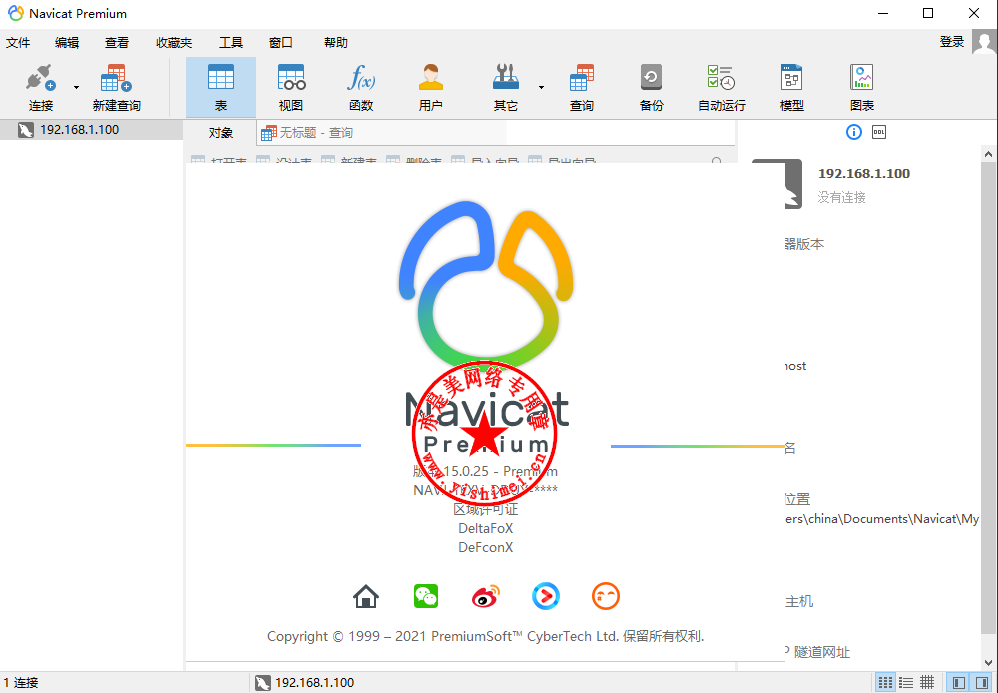
Task: Select the Backup (备份) toolbar icon
Action: [651, 78]
